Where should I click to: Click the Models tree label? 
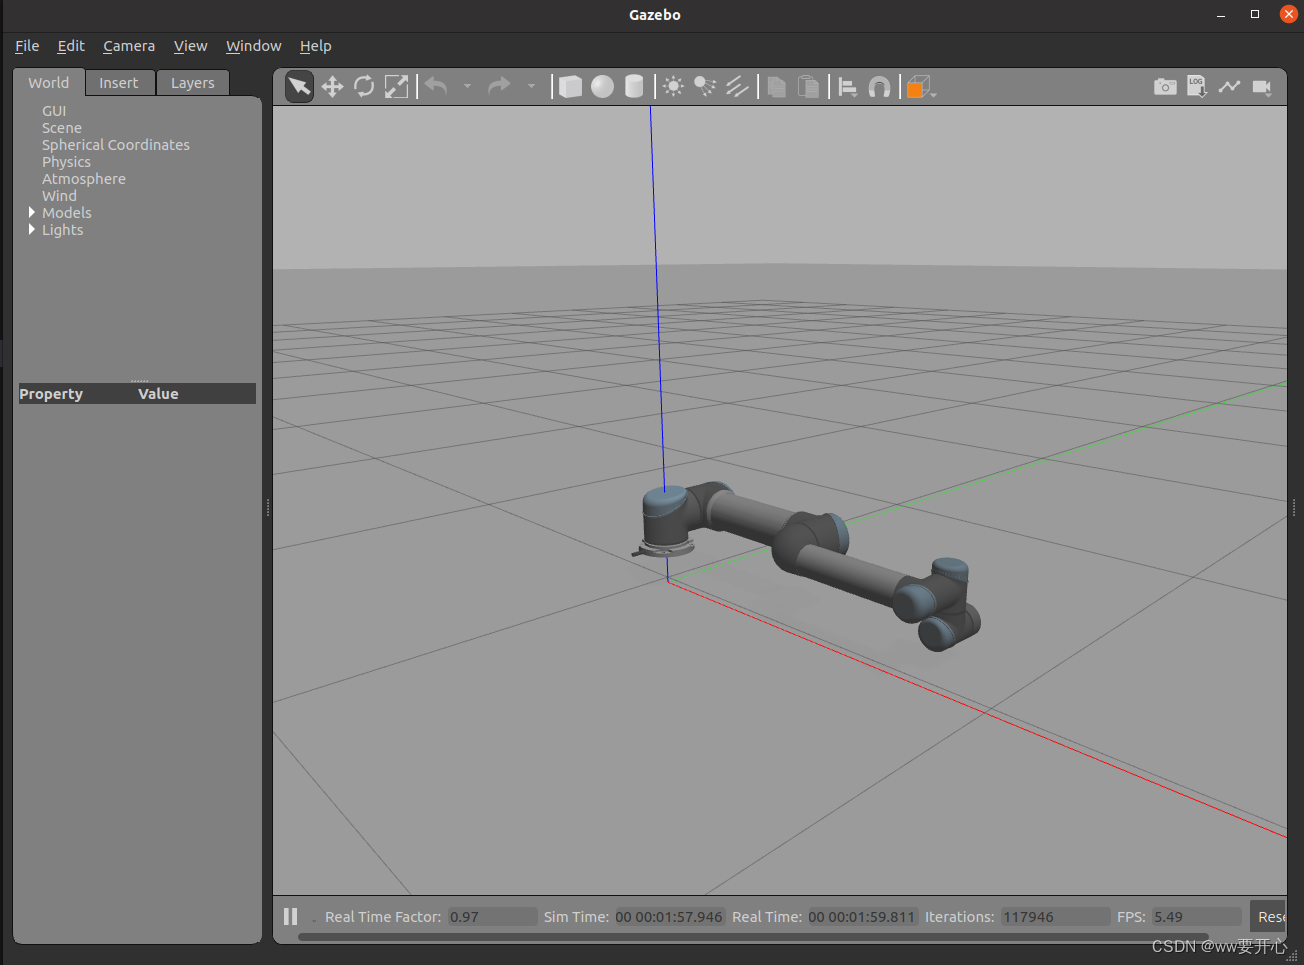(67, 213)
